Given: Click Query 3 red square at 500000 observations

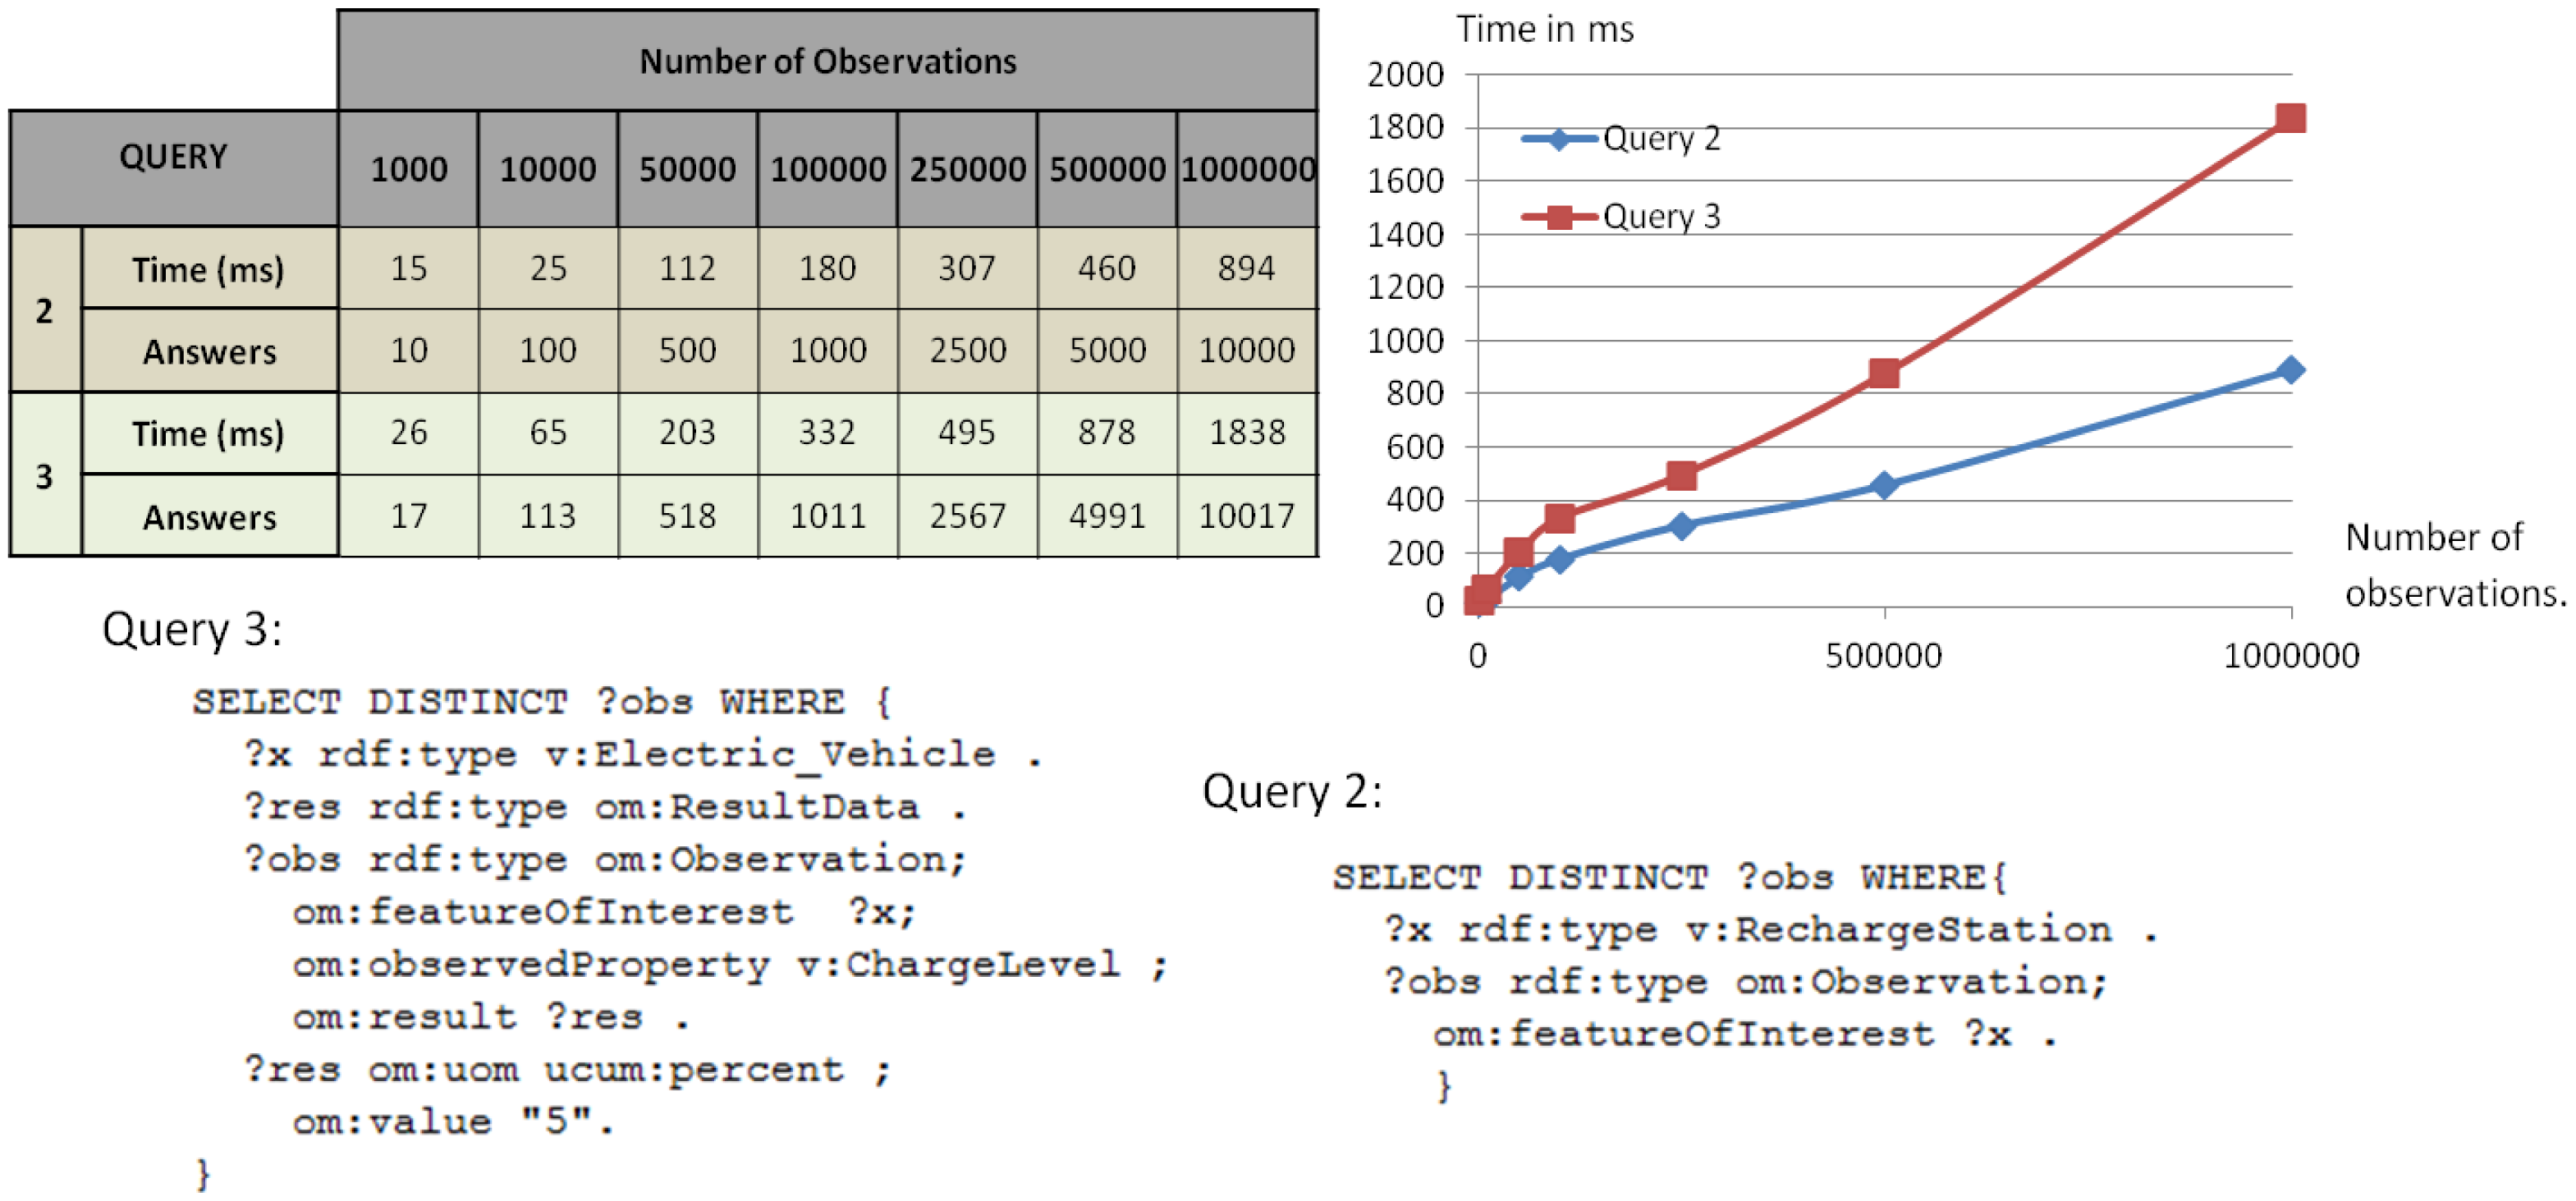Looking at the screenshot, I should point(1884,374).
